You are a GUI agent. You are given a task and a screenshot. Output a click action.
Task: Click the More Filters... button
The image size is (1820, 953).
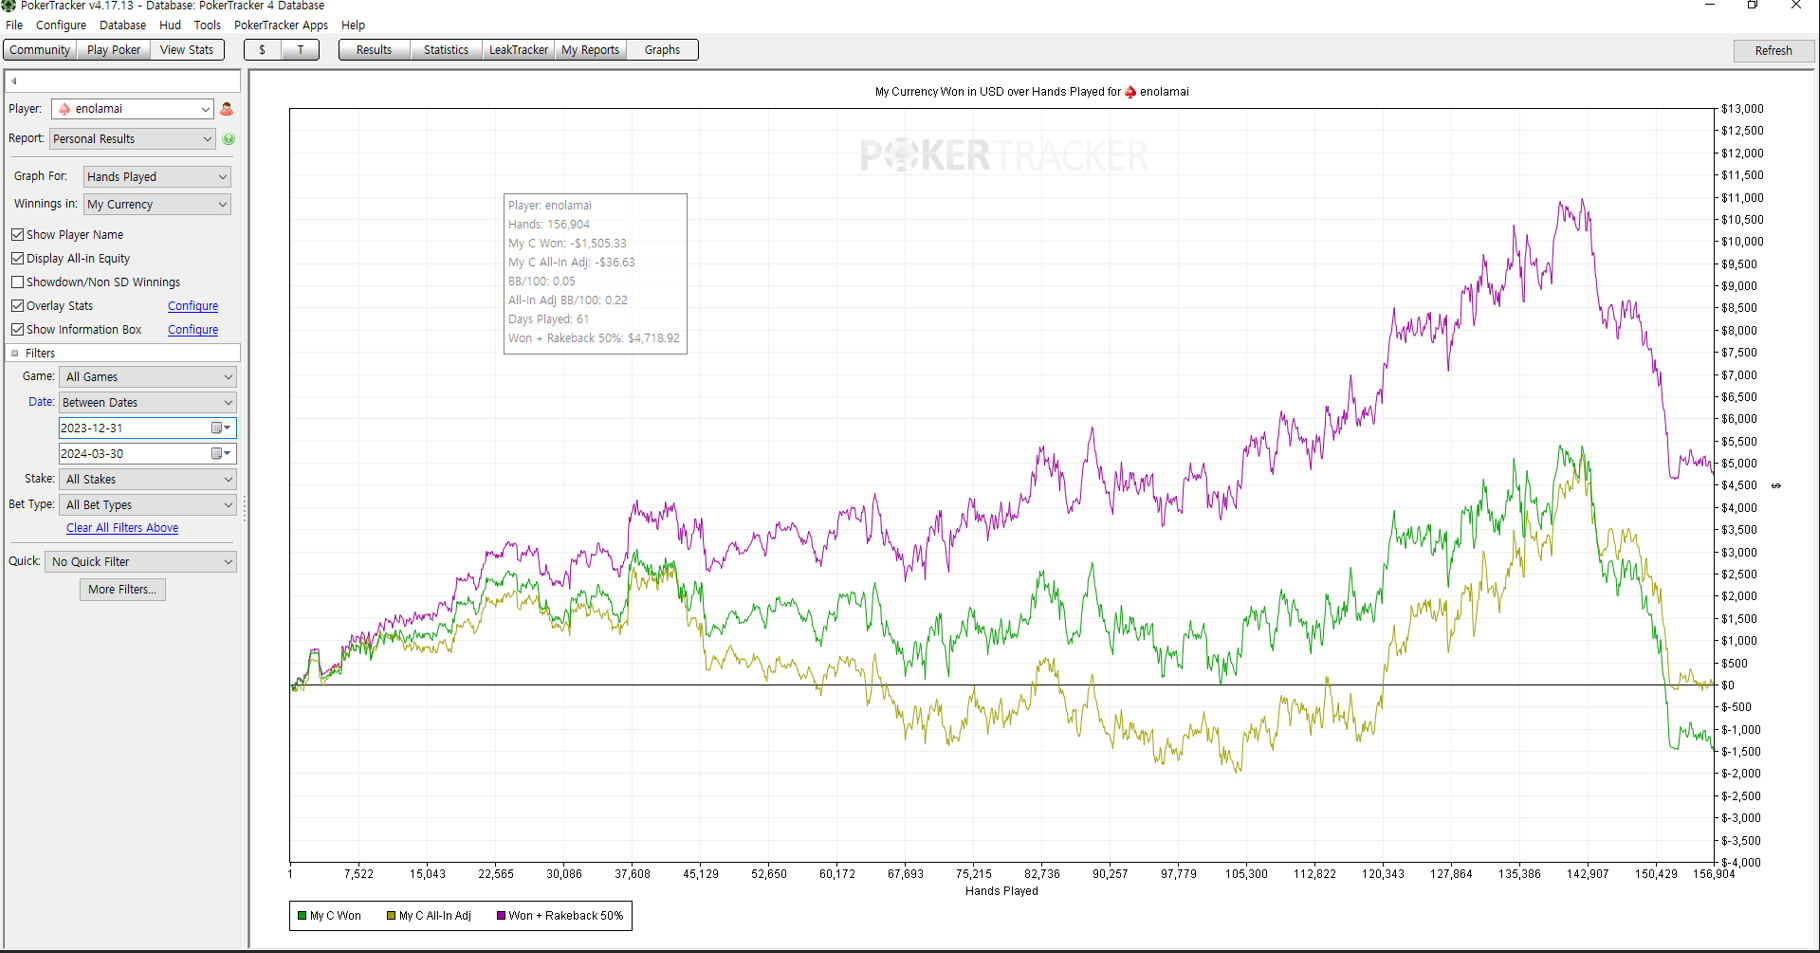[122, 590]
